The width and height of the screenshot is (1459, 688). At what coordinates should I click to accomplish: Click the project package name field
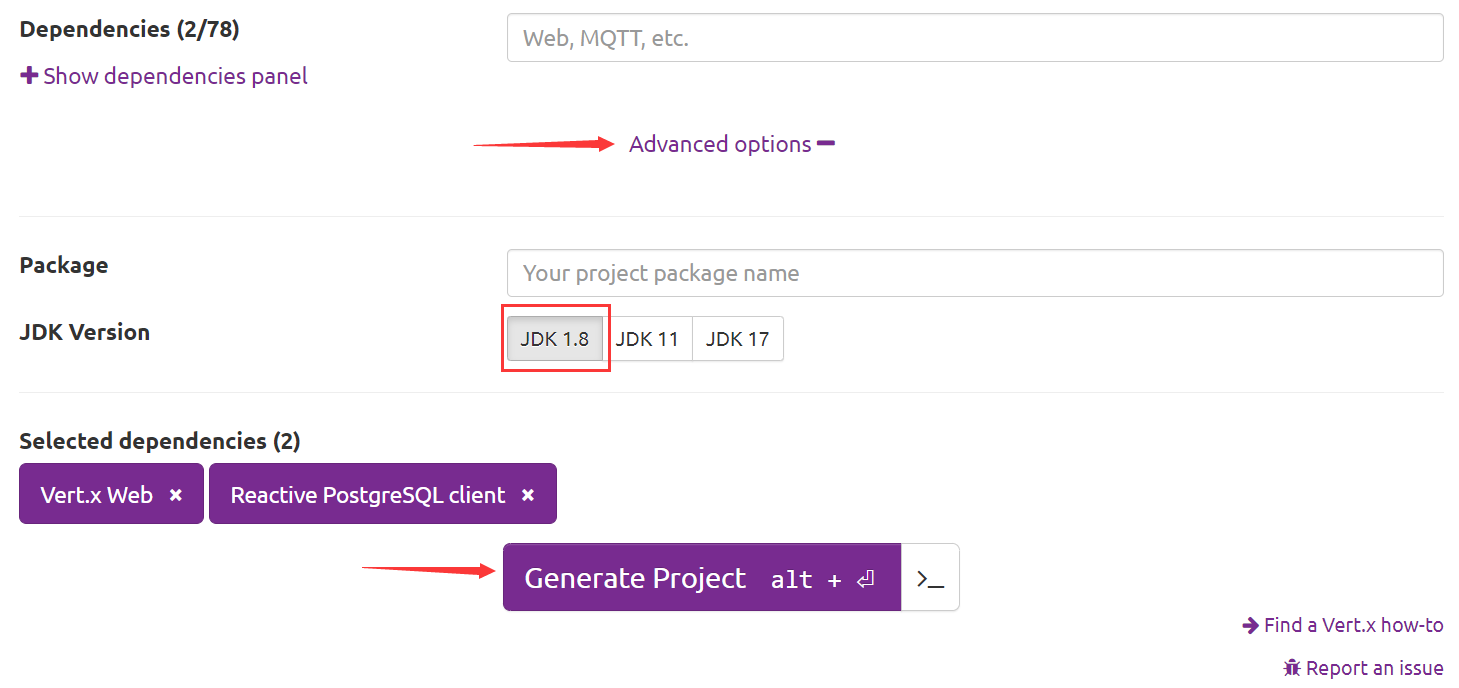(975, 273)
